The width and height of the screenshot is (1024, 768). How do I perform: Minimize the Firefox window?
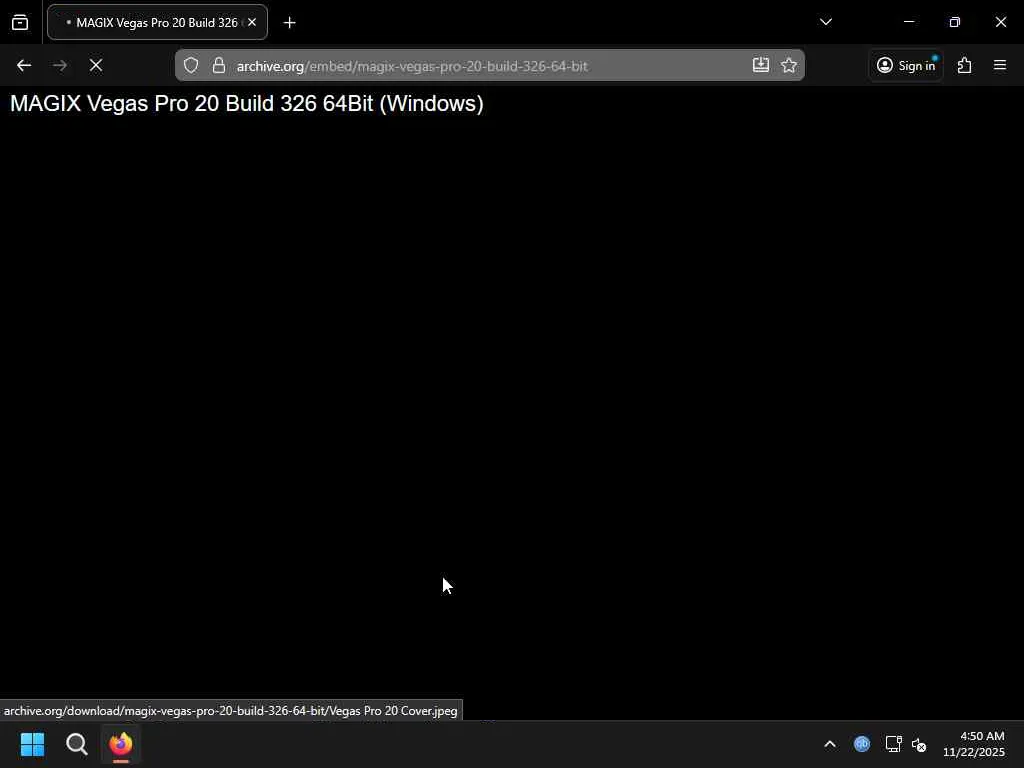click(908, 22)
